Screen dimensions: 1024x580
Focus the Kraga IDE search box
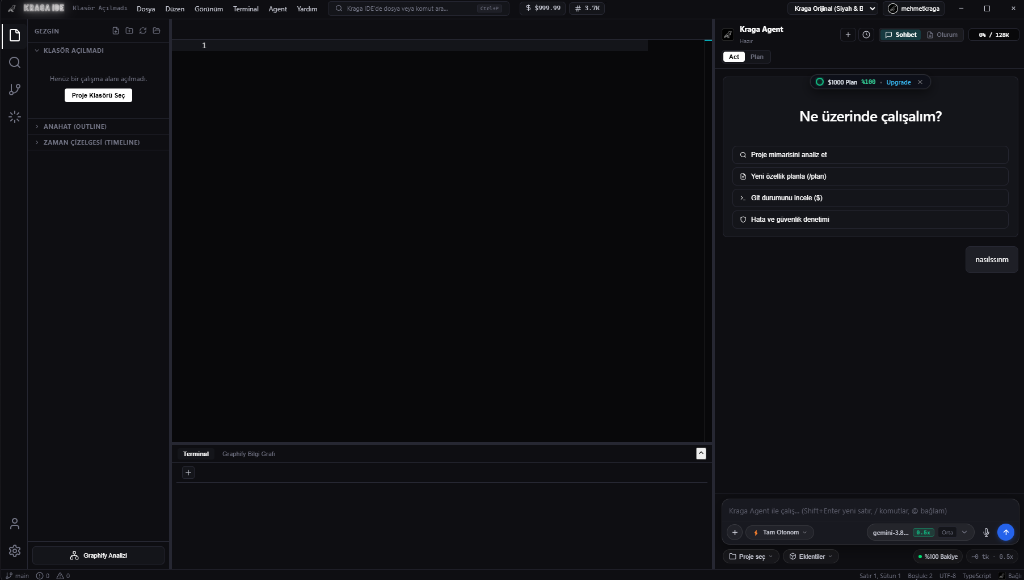click(419, 8)
